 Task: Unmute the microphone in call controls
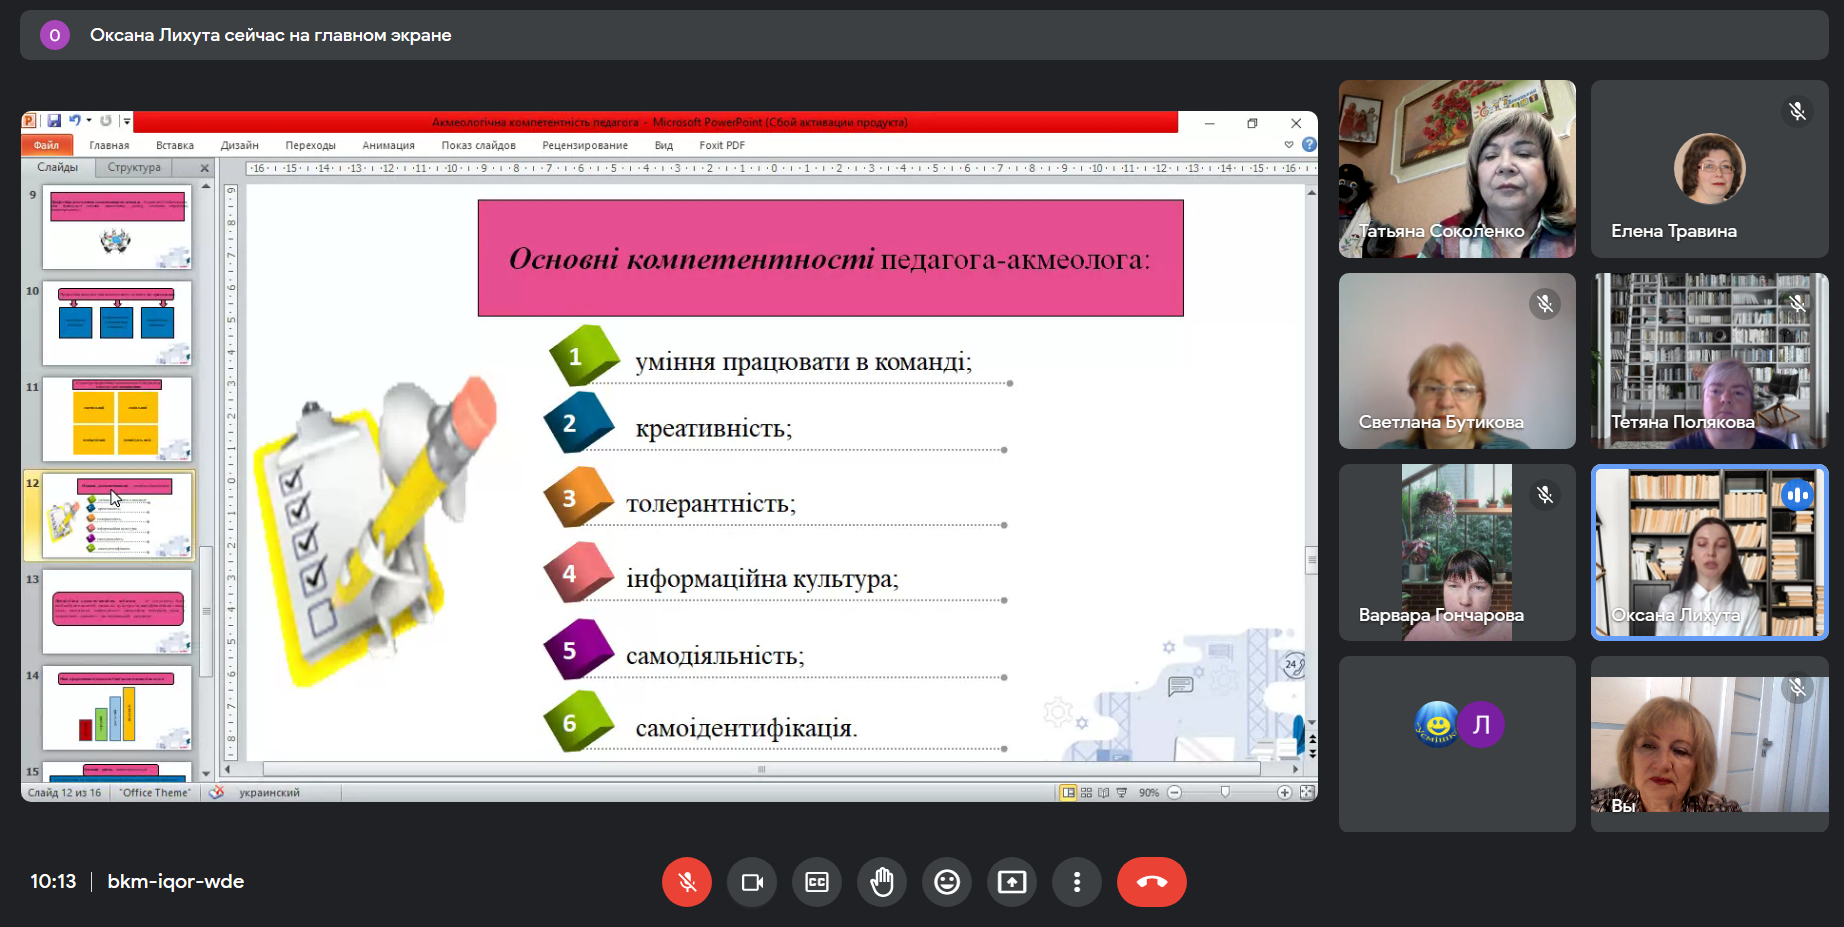[686, 882]
